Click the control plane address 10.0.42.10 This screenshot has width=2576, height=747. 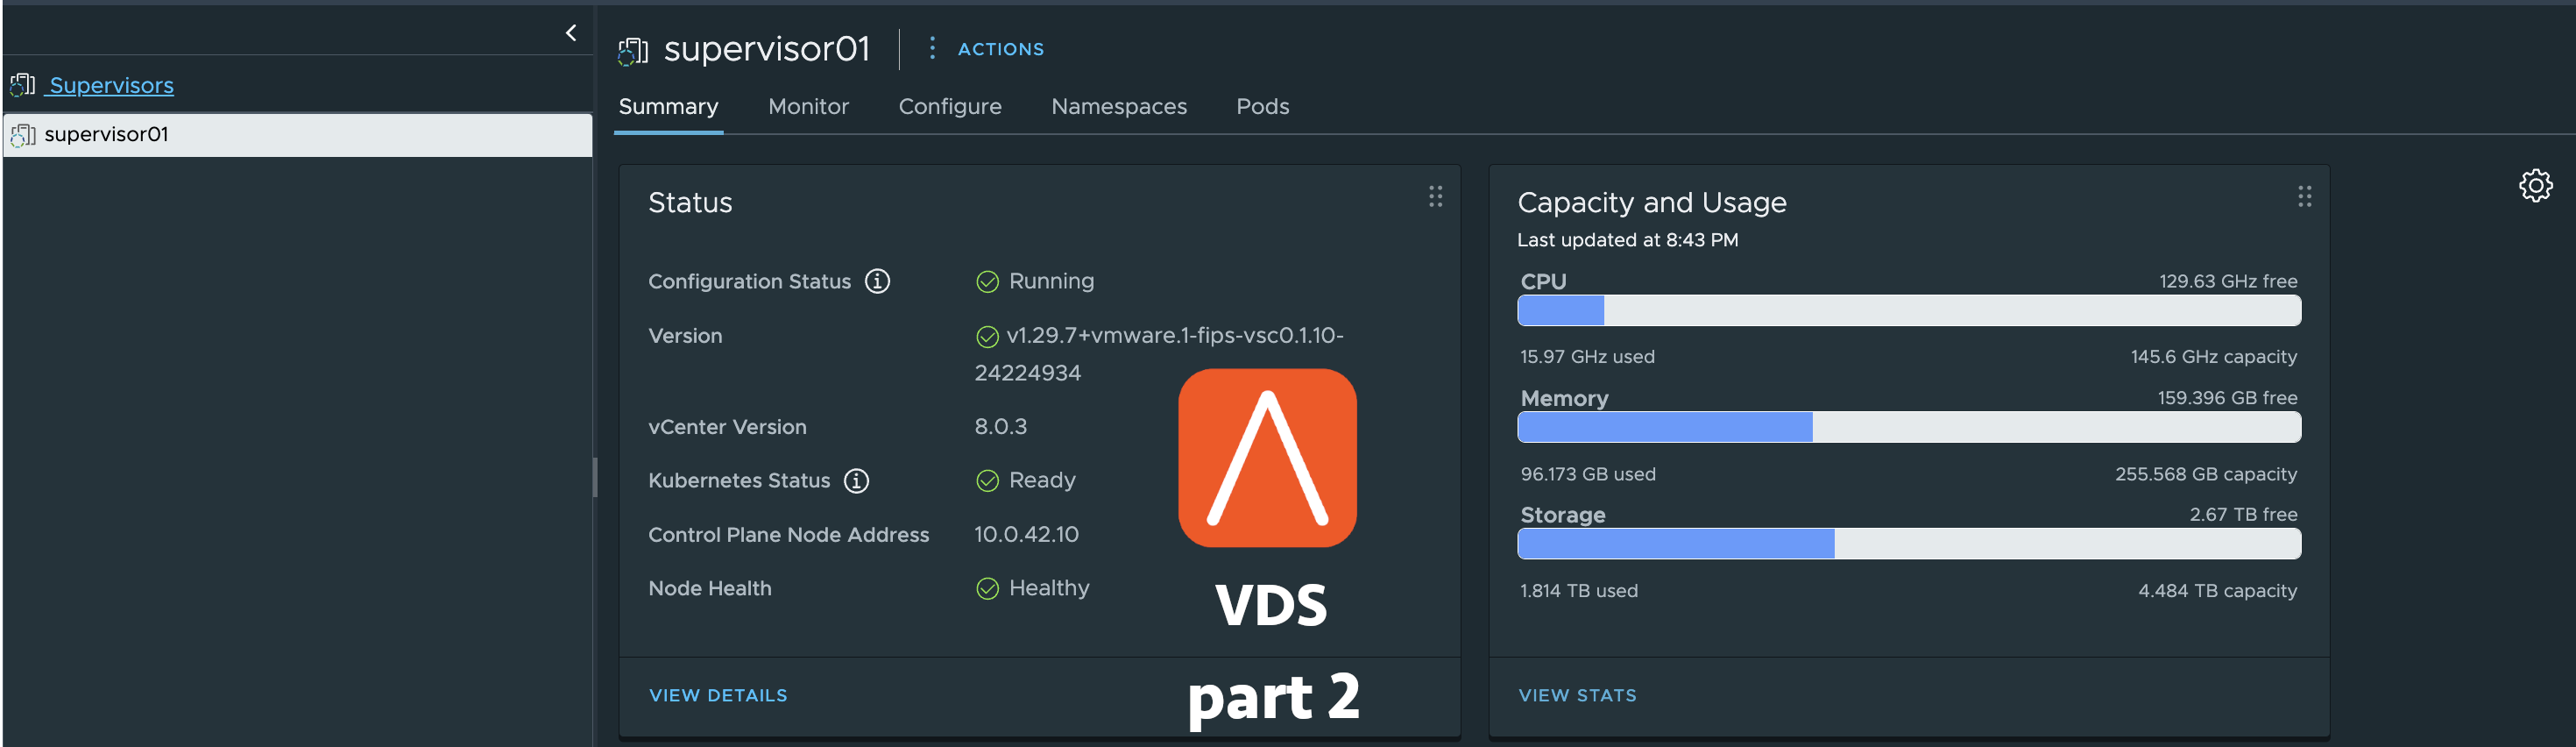pos(1026,535)
